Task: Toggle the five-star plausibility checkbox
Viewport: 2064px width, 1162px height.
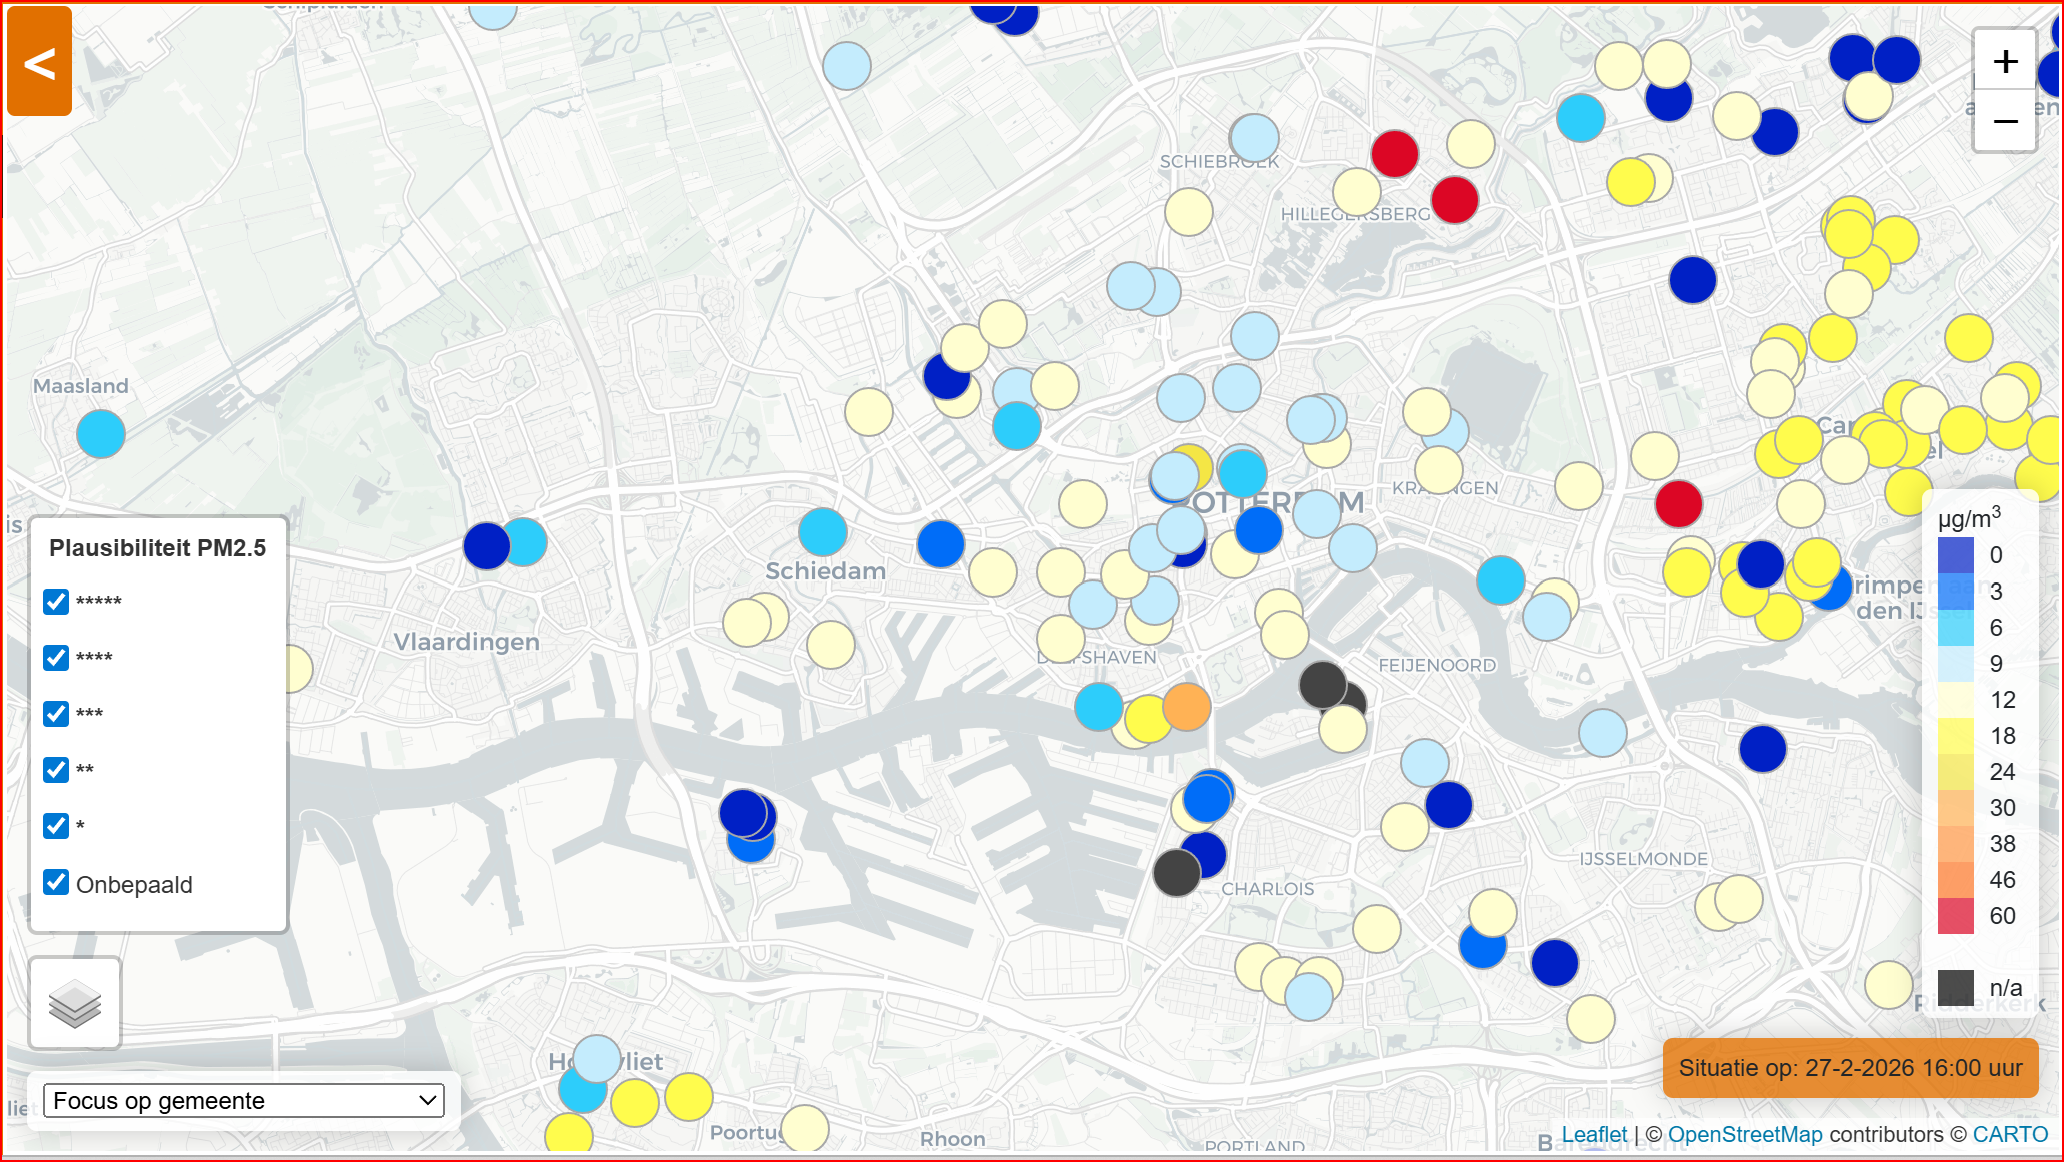Action: pos(56,601)
